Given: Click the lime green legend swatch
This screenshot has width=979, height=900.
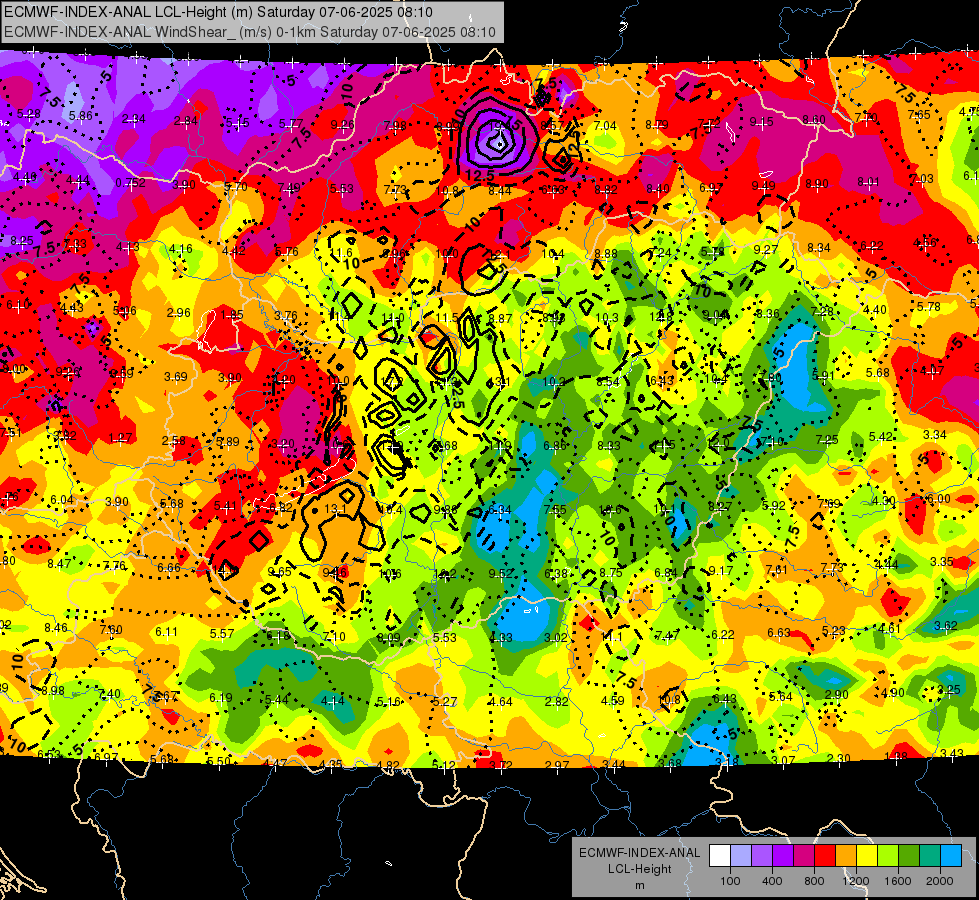Looking at the screenshot, I should [x=888, y=856].
